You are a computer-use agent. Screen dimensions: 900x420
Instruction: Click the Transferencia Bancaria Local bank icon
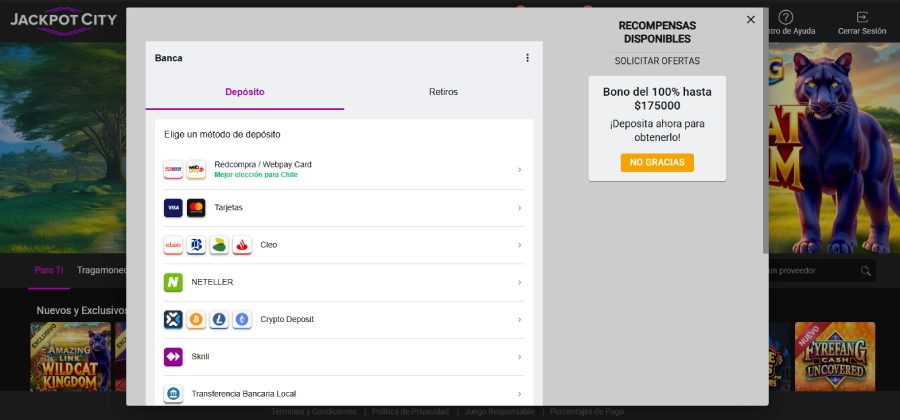pyautogui.click(x=173, y=394)
